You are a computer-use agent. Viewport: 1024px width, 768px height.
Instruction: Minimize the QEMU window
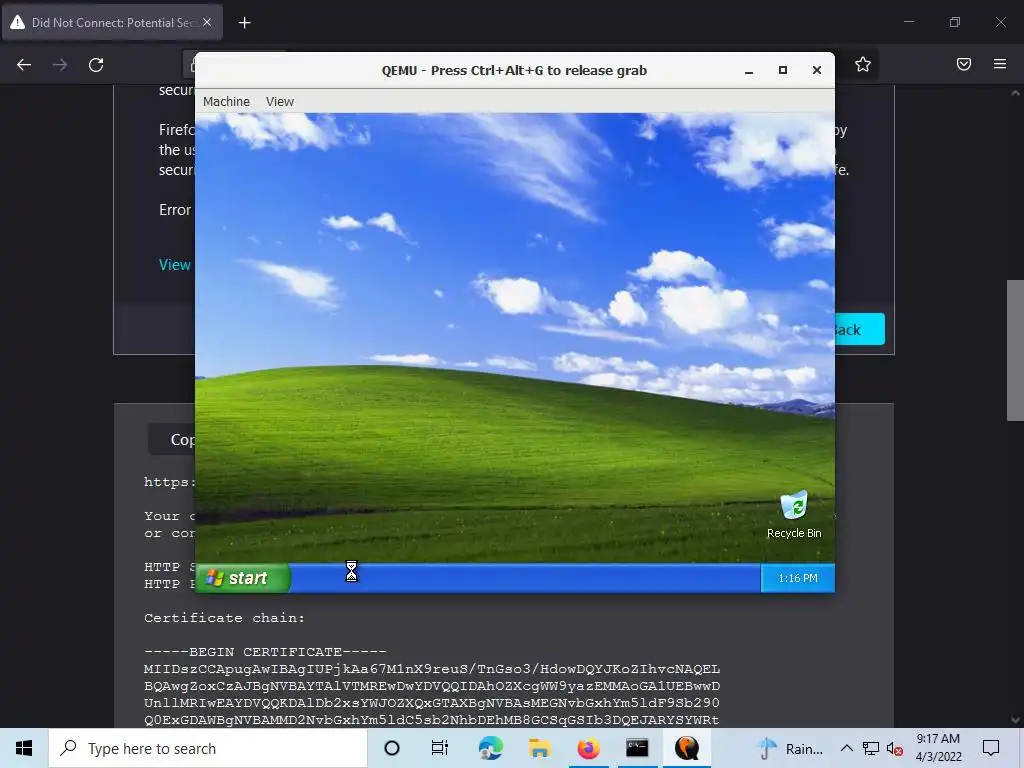pos(749,71)
